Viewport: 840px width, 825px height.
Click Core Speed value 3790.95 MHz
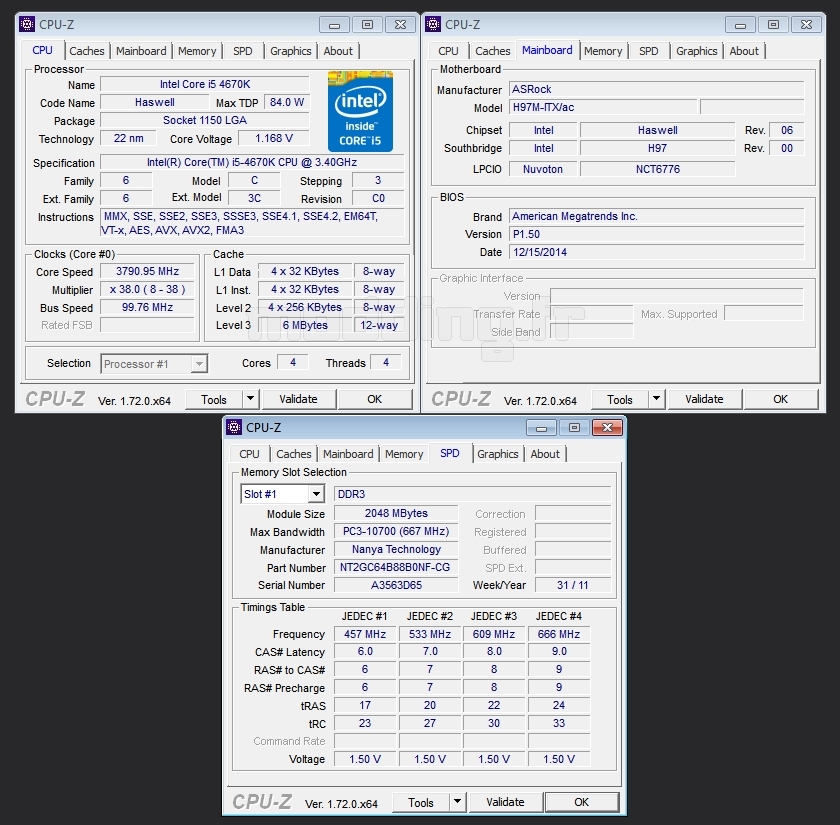[x=147, y=271]
